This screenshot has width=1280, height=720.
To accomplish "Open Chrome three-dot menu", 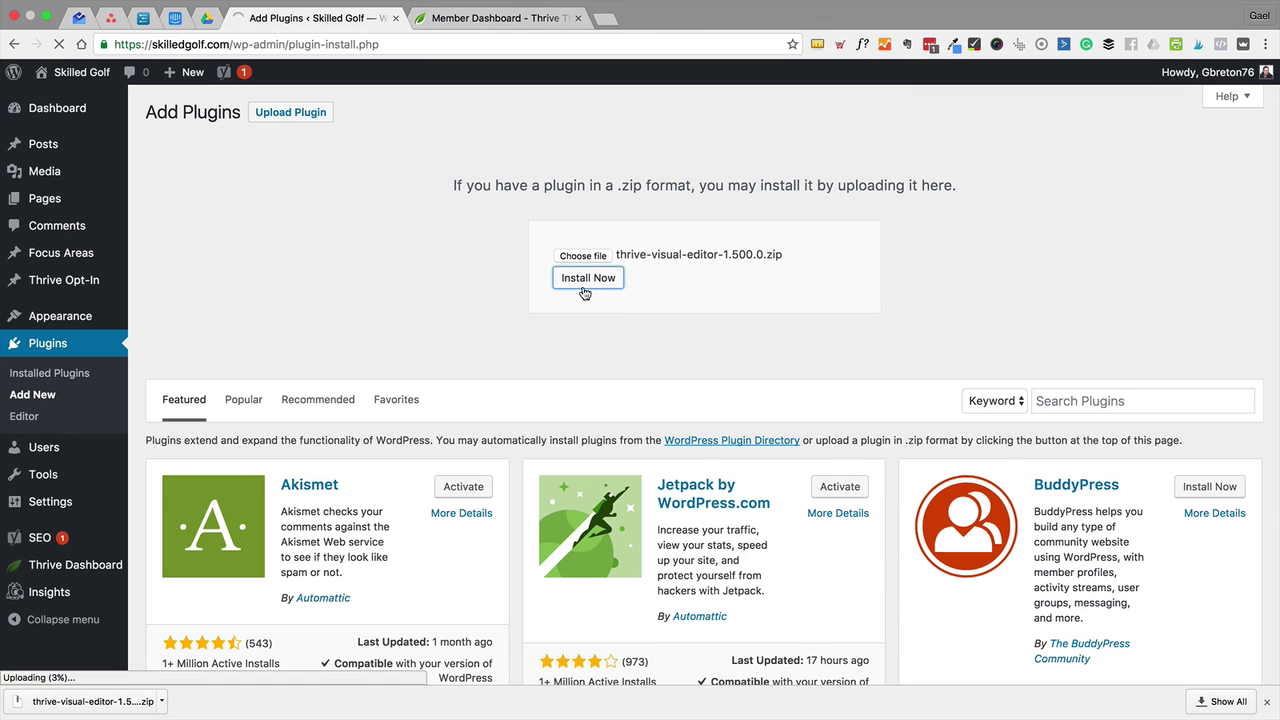I will coord(1266,44).
